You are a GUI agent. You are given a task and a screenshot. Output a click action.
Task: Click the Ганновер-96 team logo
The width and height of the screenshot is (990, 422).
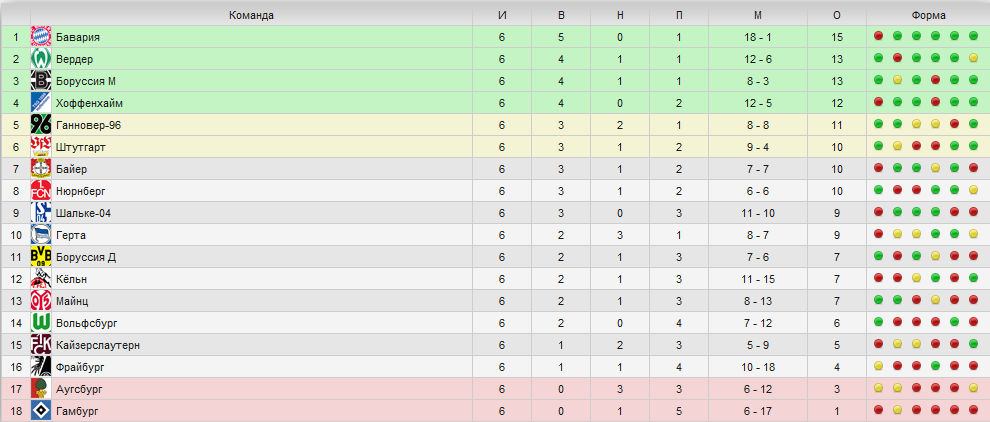tap(41, 124)
